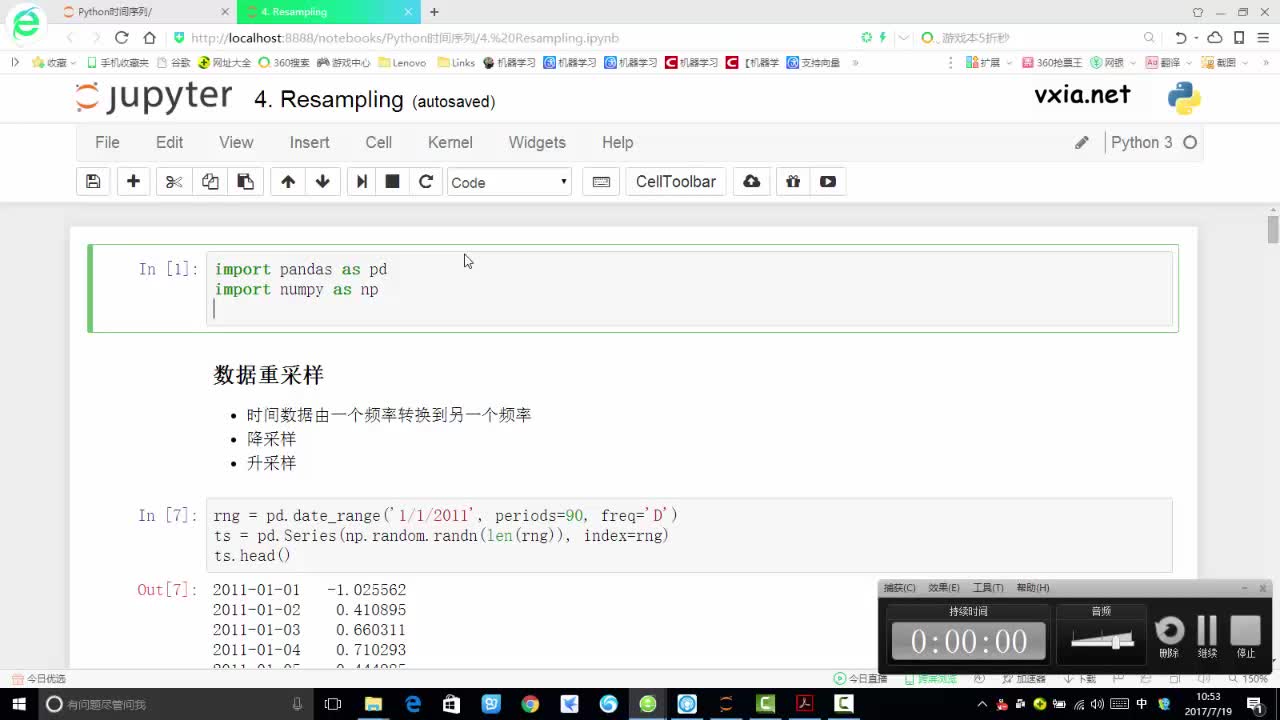Open the Widgets menu
The image size is (1280, 720).
[537, 143]
